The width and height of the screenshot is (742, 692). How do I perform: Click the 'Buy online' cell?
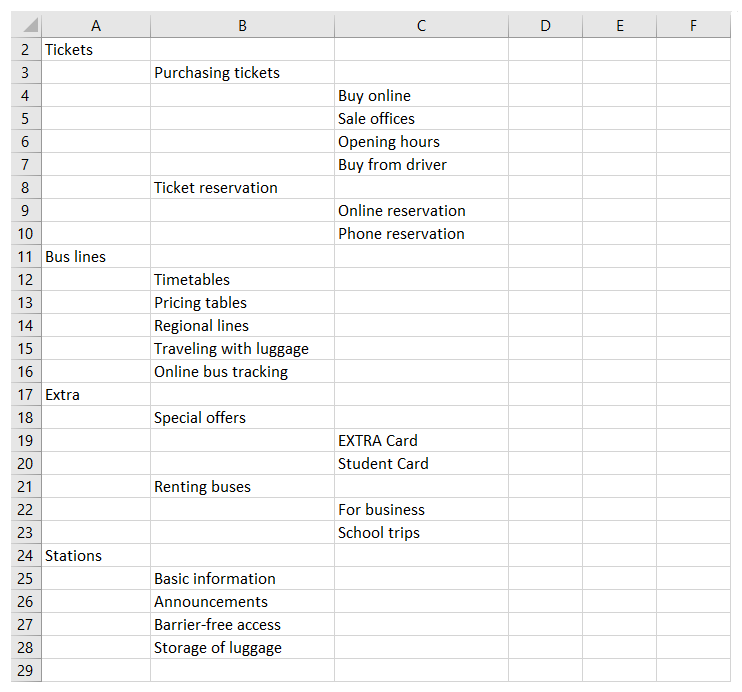(421, 96)
